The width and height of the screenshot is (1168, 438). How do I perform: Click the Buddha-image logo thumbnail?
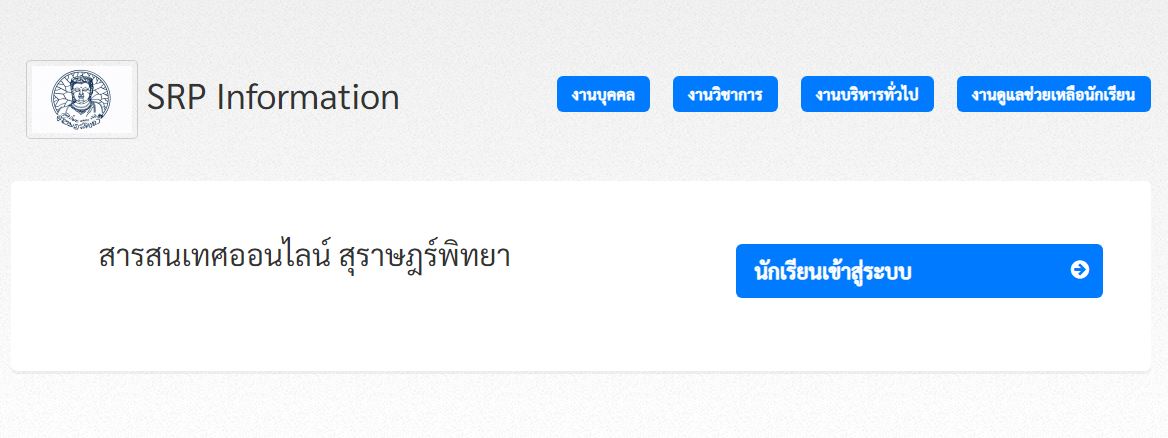click(82, 99)
